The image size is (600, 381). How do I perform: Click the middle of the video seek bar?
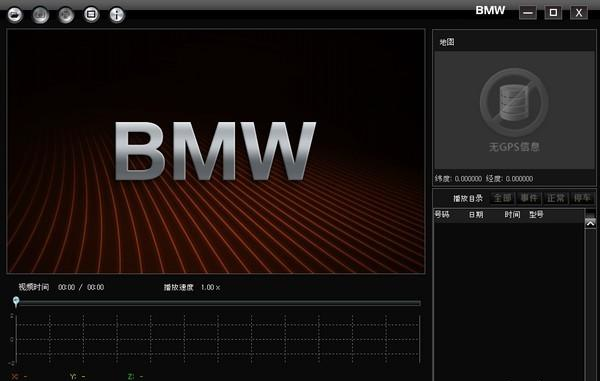click(218, 303)
